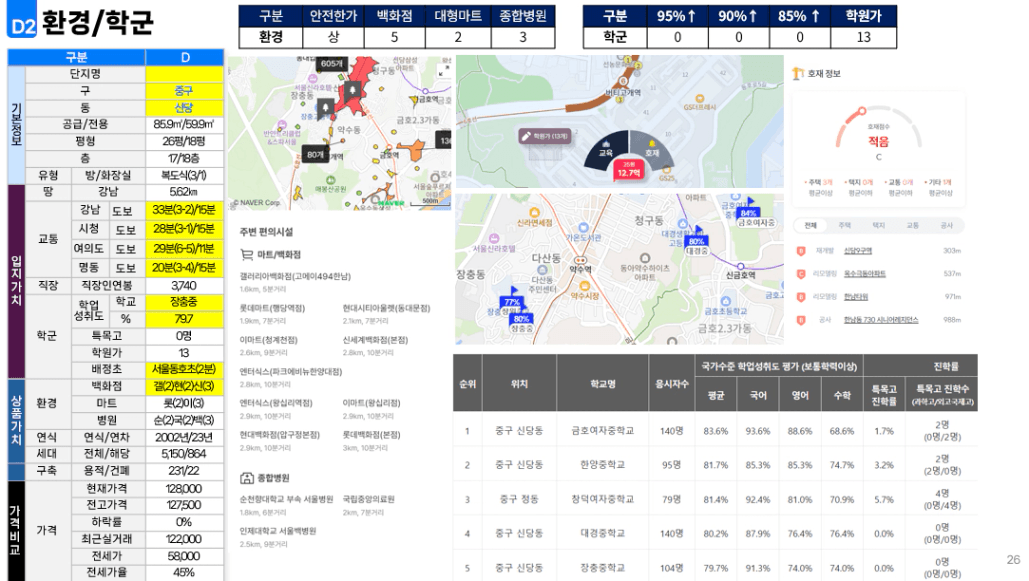Open the 한남동 730 시니어레지던스 link

coord(881,320)
